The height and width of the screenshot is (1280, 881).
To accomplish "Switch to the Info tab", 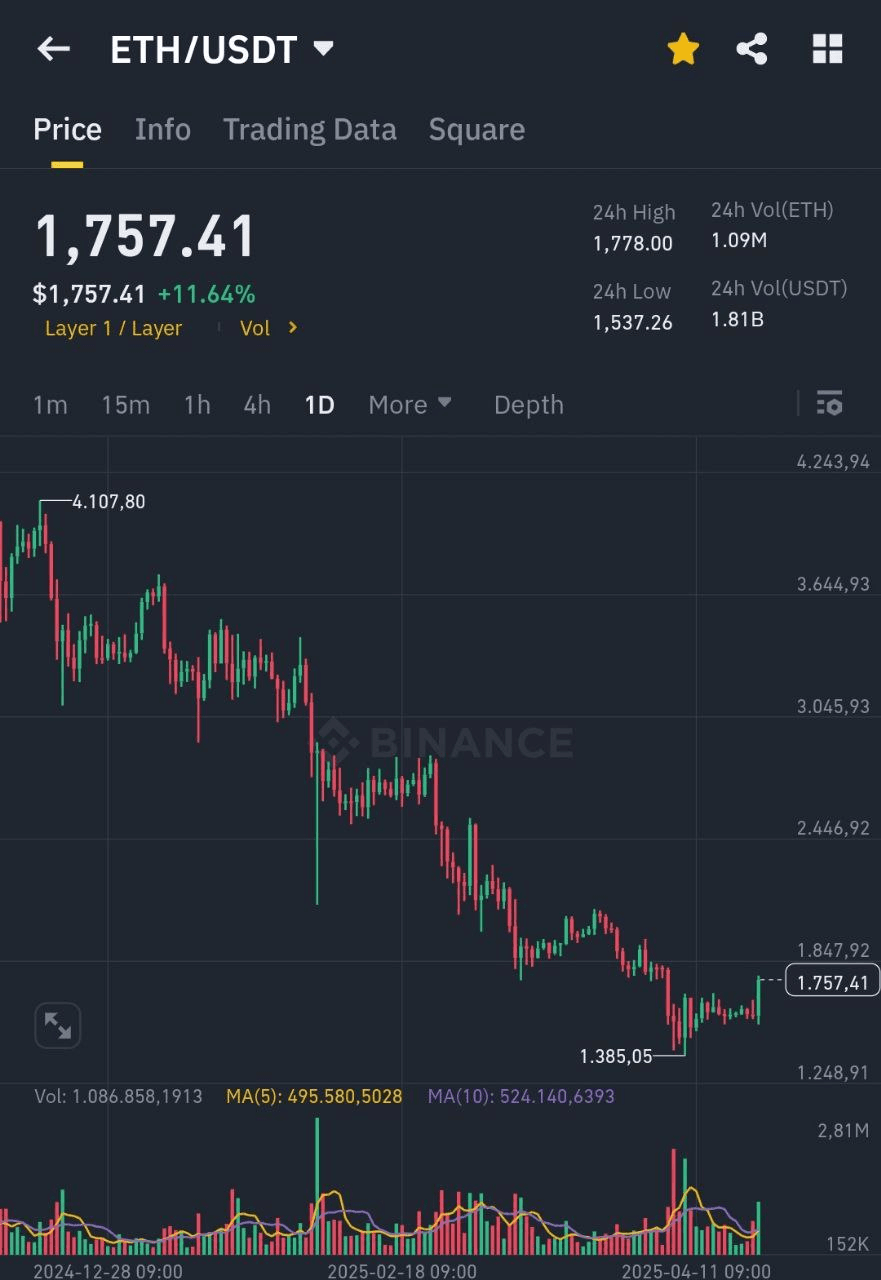I will pyautogui.click(x=163, y=130).
